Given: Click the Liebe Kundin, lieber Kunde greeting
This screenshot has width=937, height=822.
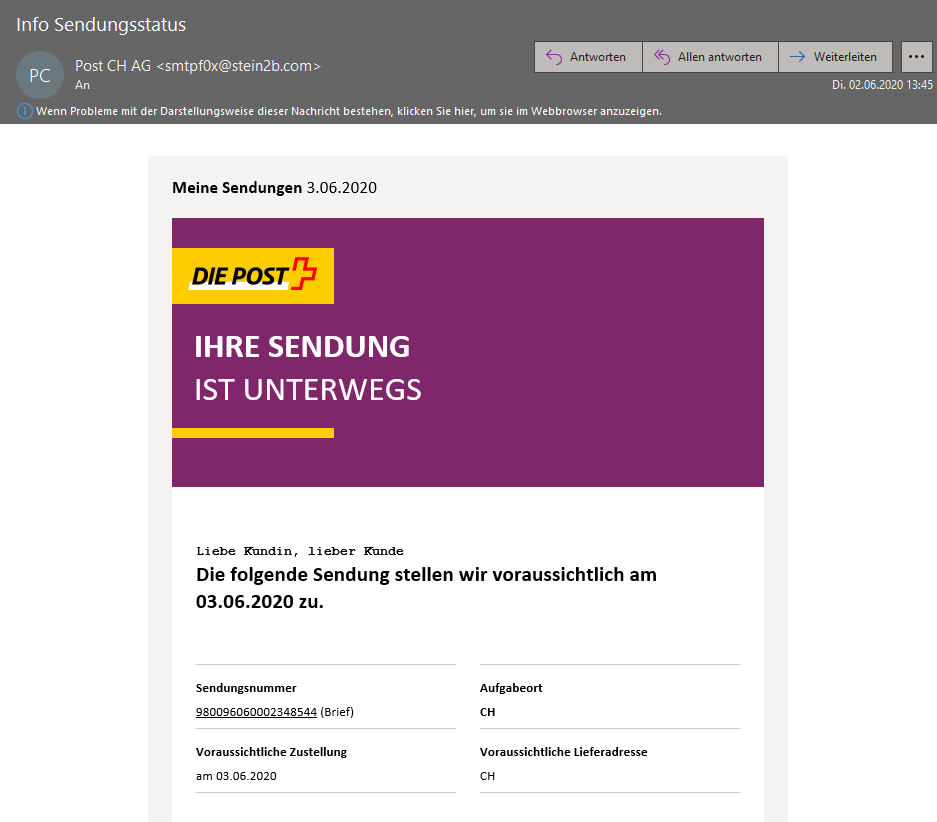Looking at the screenshot, I should tap(299, 551).
